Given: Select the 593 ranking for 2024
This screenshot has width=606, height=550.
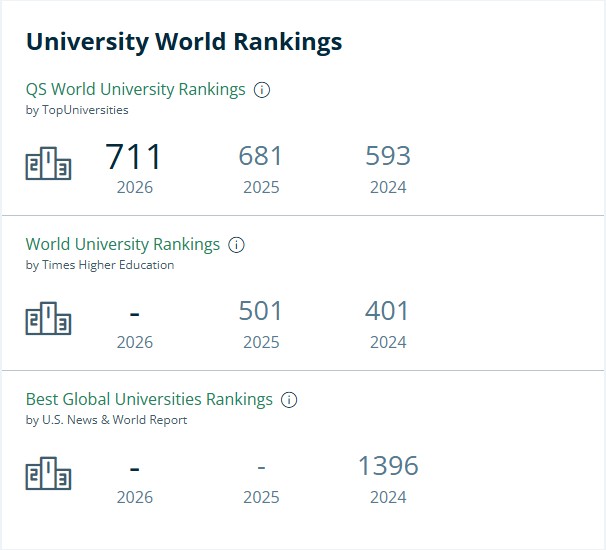Looking at the screenshot, I should pos(388,156).
